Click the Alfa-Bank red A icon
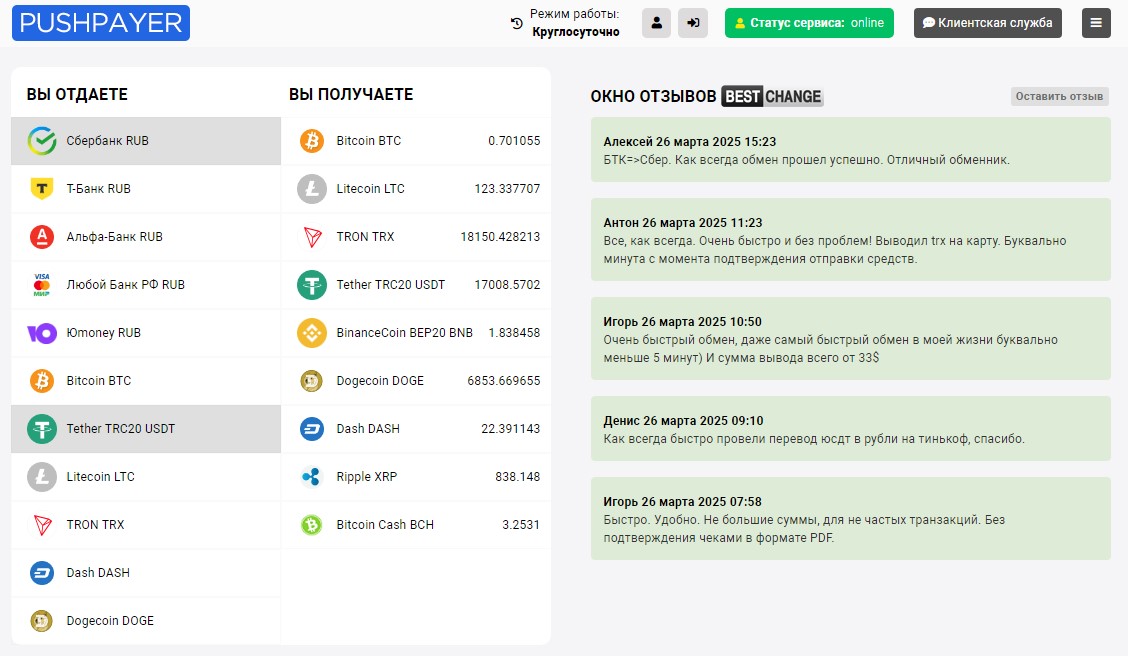This screenshot has width=1128, height=656. [x=42, y=237]
